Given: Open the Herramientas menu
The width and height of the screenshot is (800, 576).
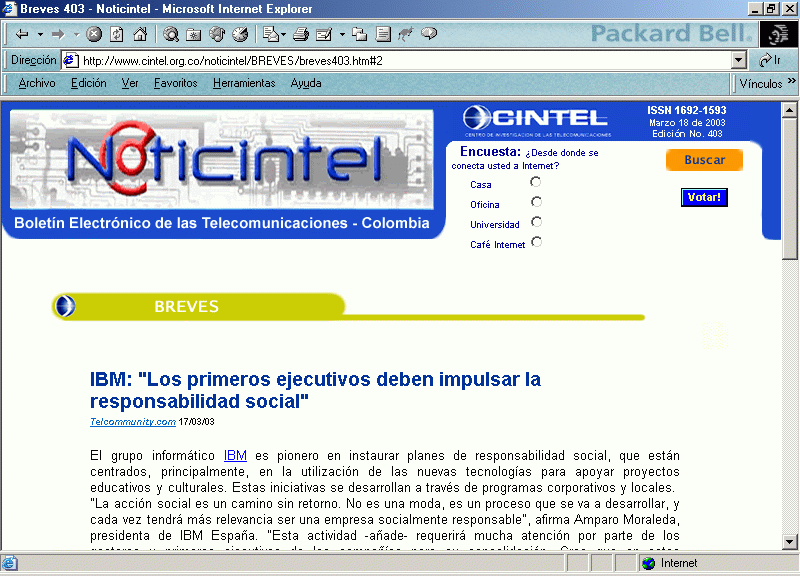Looking at the screenshot, I should pyautogui.click(x=244, y=83).
